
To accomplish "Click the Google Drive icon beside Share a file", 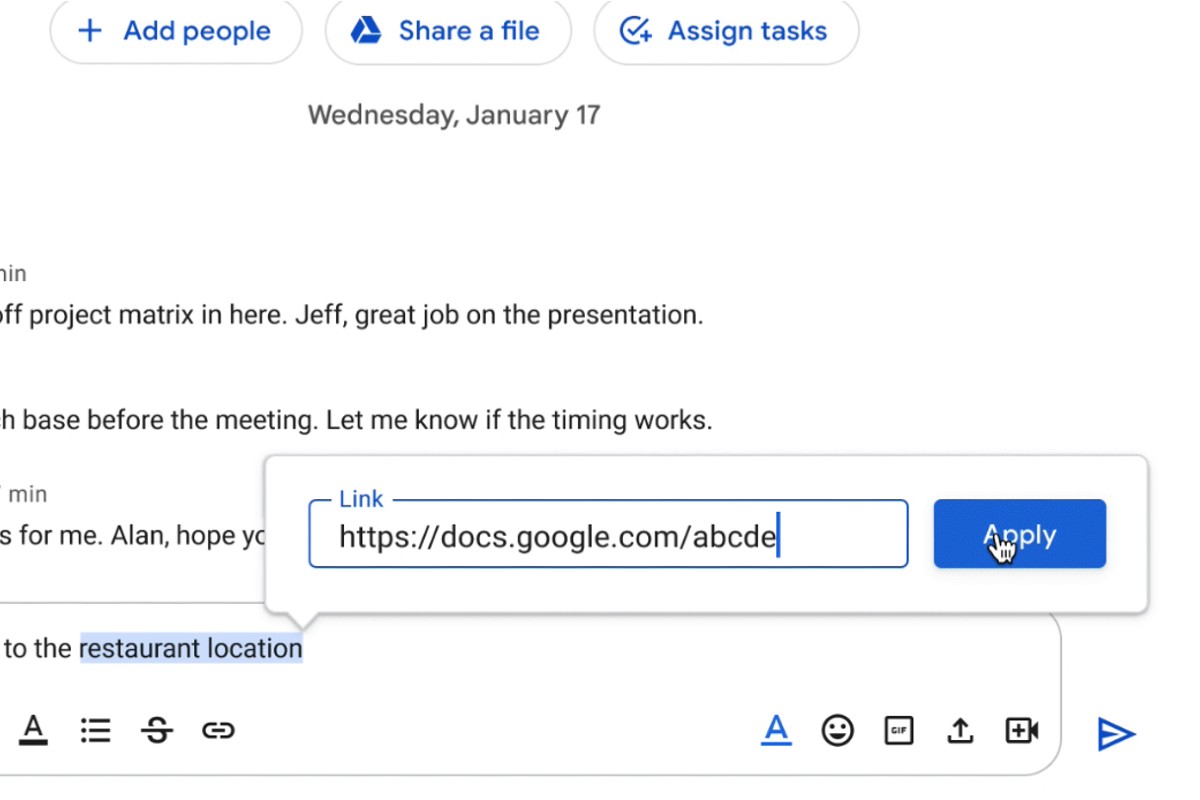I will [x=366, y=31].
